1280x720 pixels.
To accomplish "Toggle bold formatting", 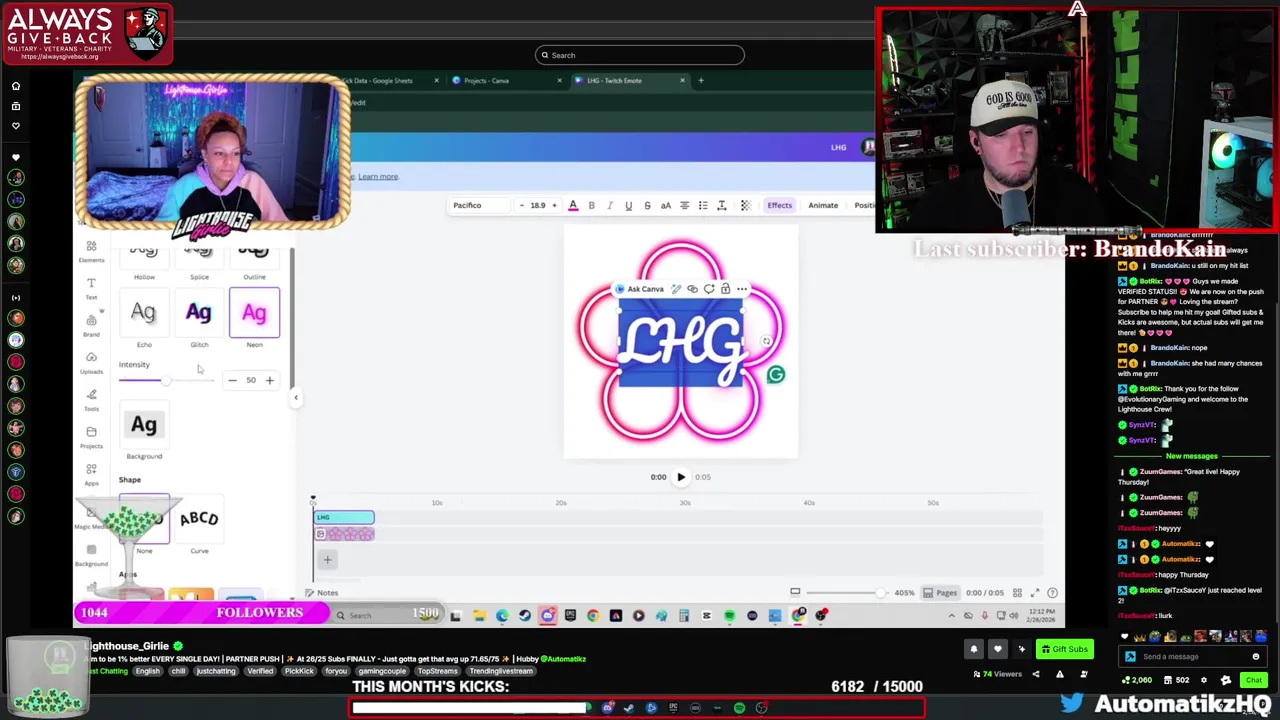I will (591, 205).
